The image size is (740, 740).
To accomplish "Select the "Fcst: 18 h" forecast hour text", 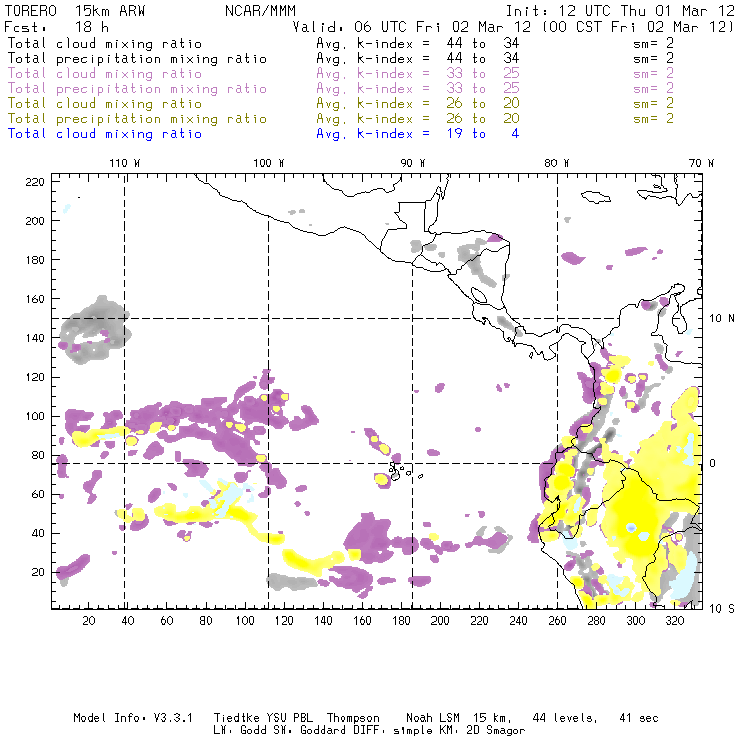I will coord(57,27).
